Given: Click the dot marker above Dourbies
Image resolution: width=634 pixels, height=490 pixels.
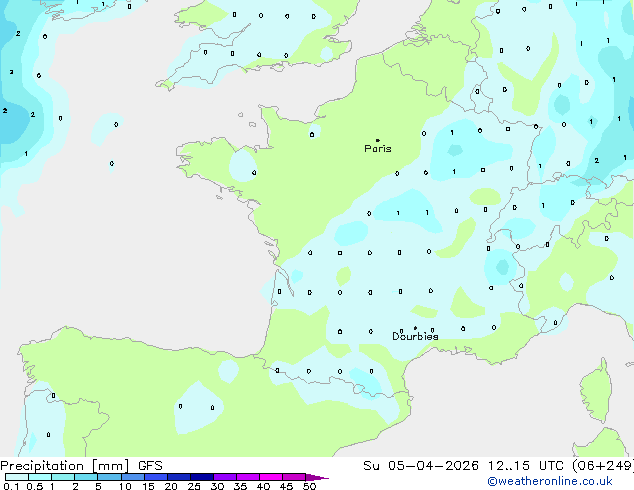Looking at the screenshot, I should (415, 328).
